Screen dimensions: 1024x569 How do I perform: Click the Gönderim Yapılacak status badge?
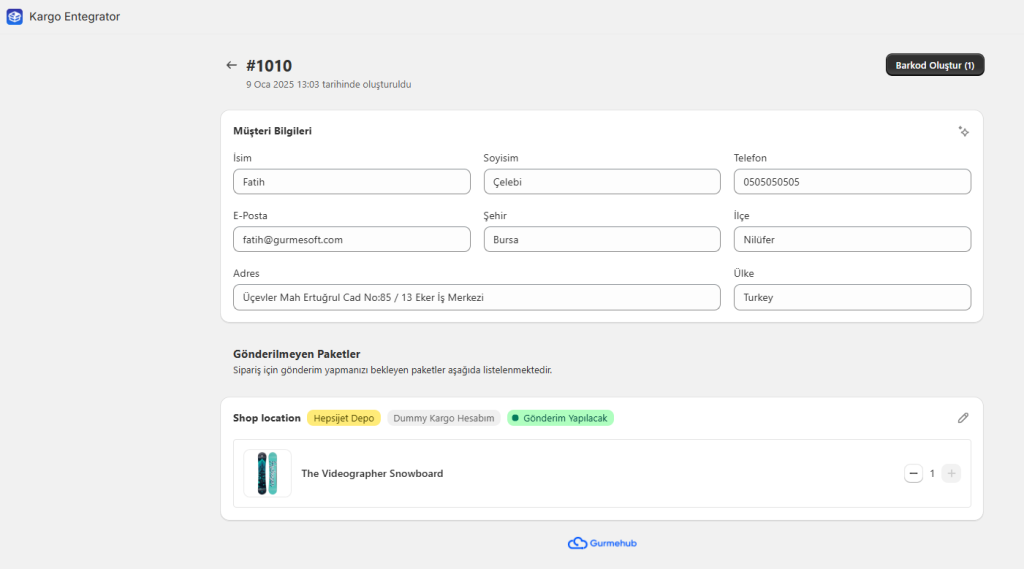(560, 418)
